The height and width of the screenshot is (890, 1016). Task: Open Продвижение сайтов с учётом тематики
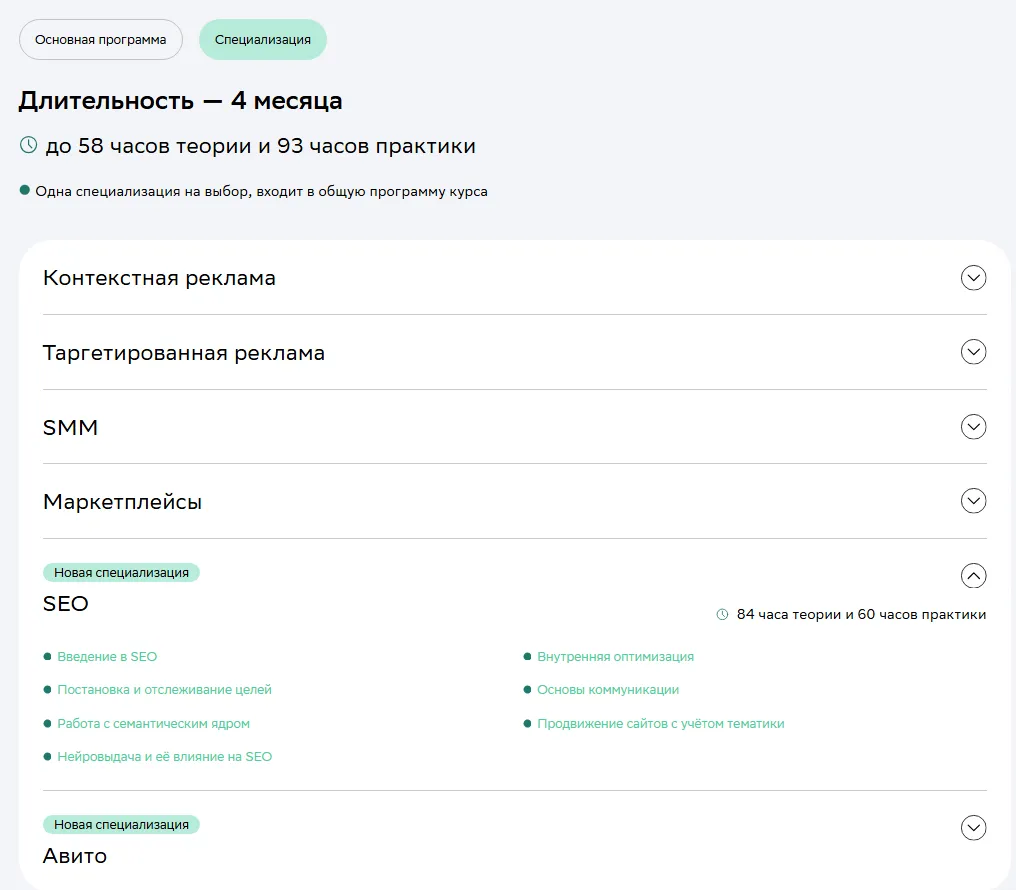click(x=660, y=723)
